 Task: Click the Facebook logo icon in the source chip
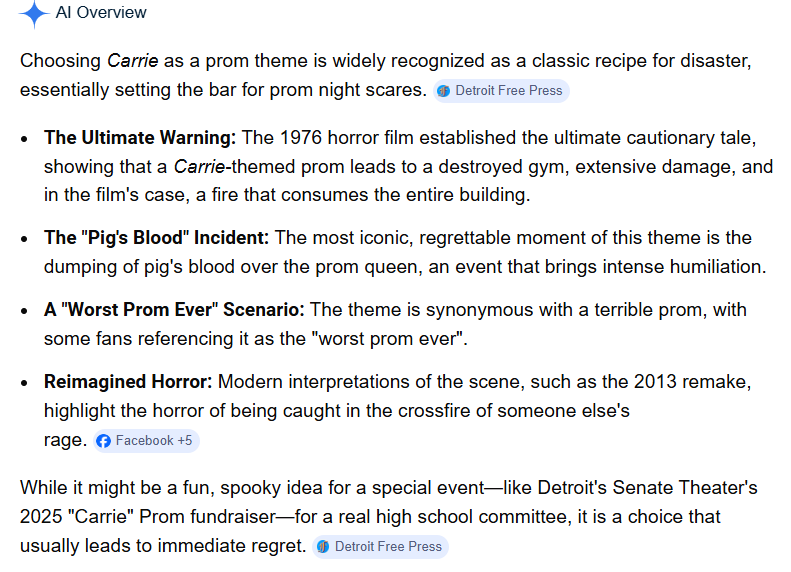(x=104, y=441)
